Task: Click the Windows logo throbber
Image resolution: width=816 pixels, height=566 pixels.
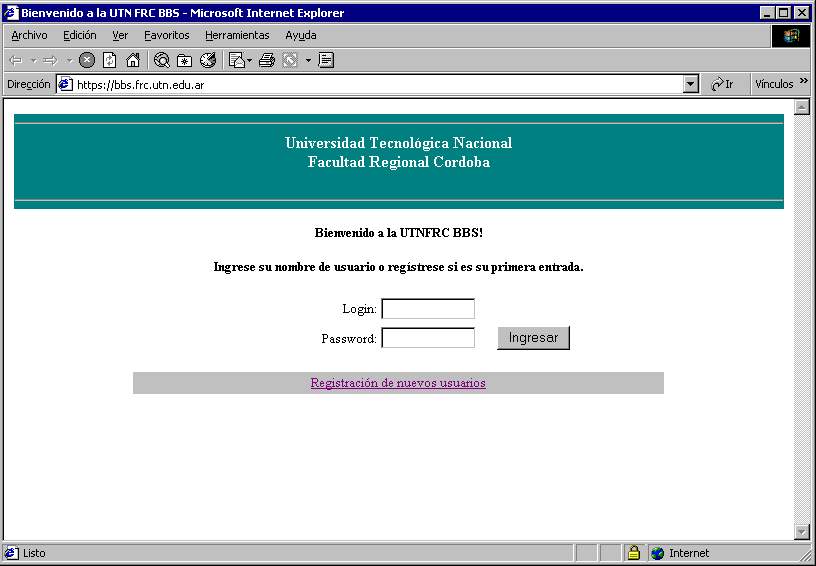Action: click(x=790, y=36)
